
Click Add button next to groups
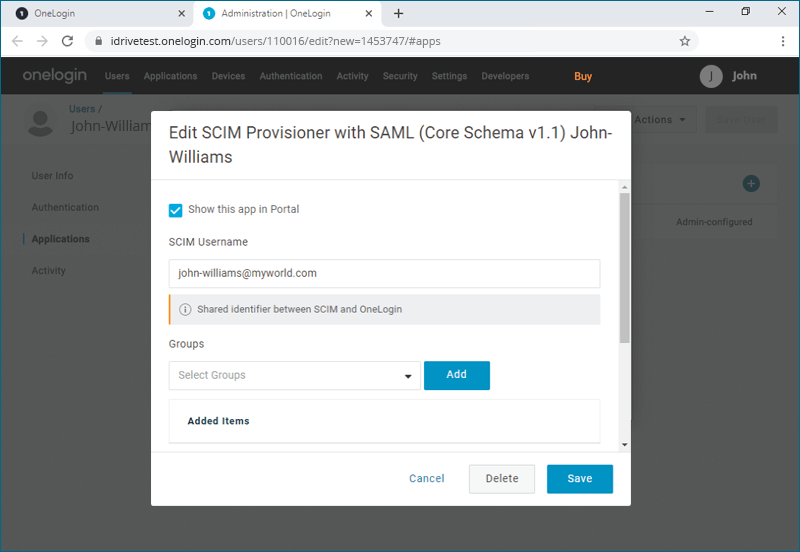click(x=456, y=375)
